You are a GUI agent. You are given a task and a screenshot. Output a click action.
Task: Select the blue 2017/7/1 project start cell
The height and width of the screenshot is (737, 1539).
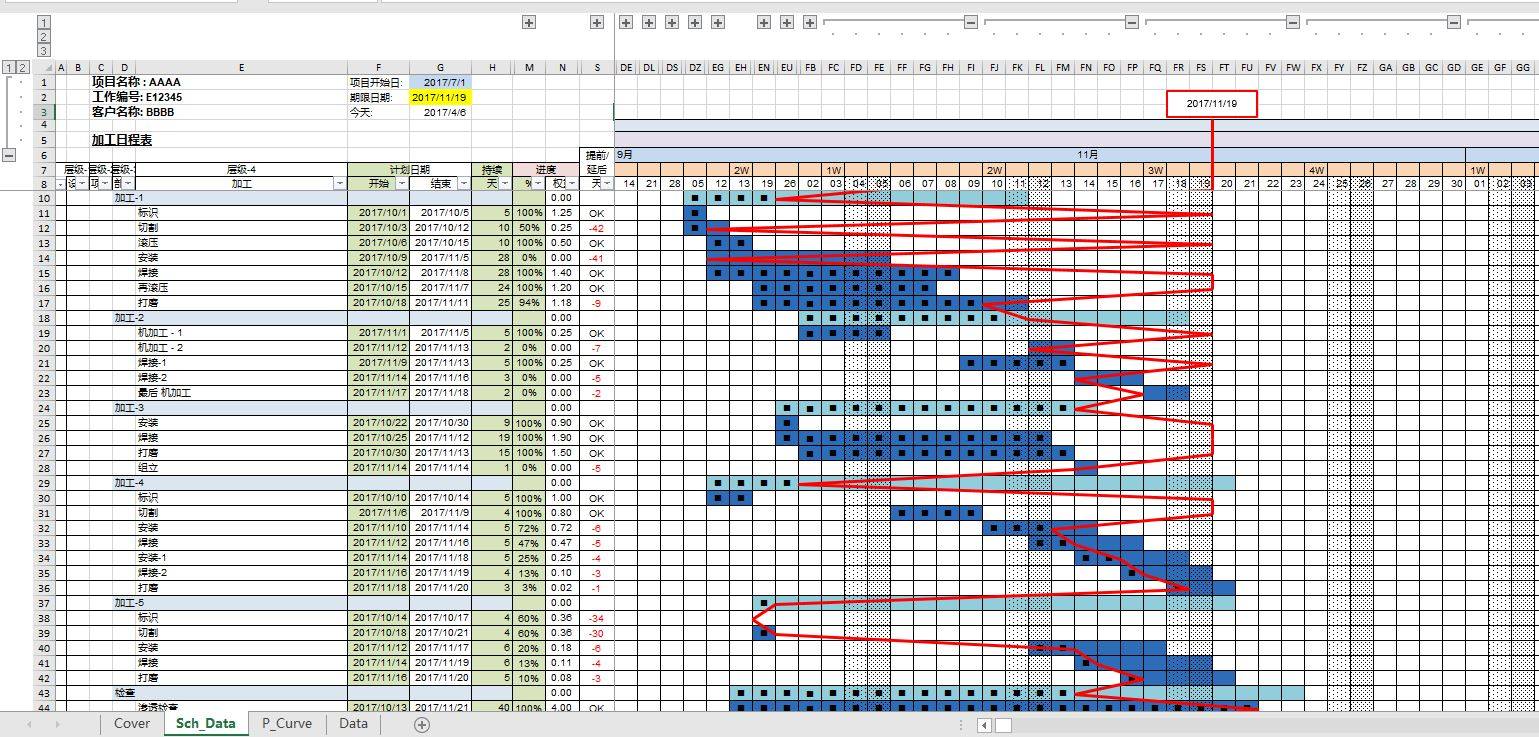point(440,83)
